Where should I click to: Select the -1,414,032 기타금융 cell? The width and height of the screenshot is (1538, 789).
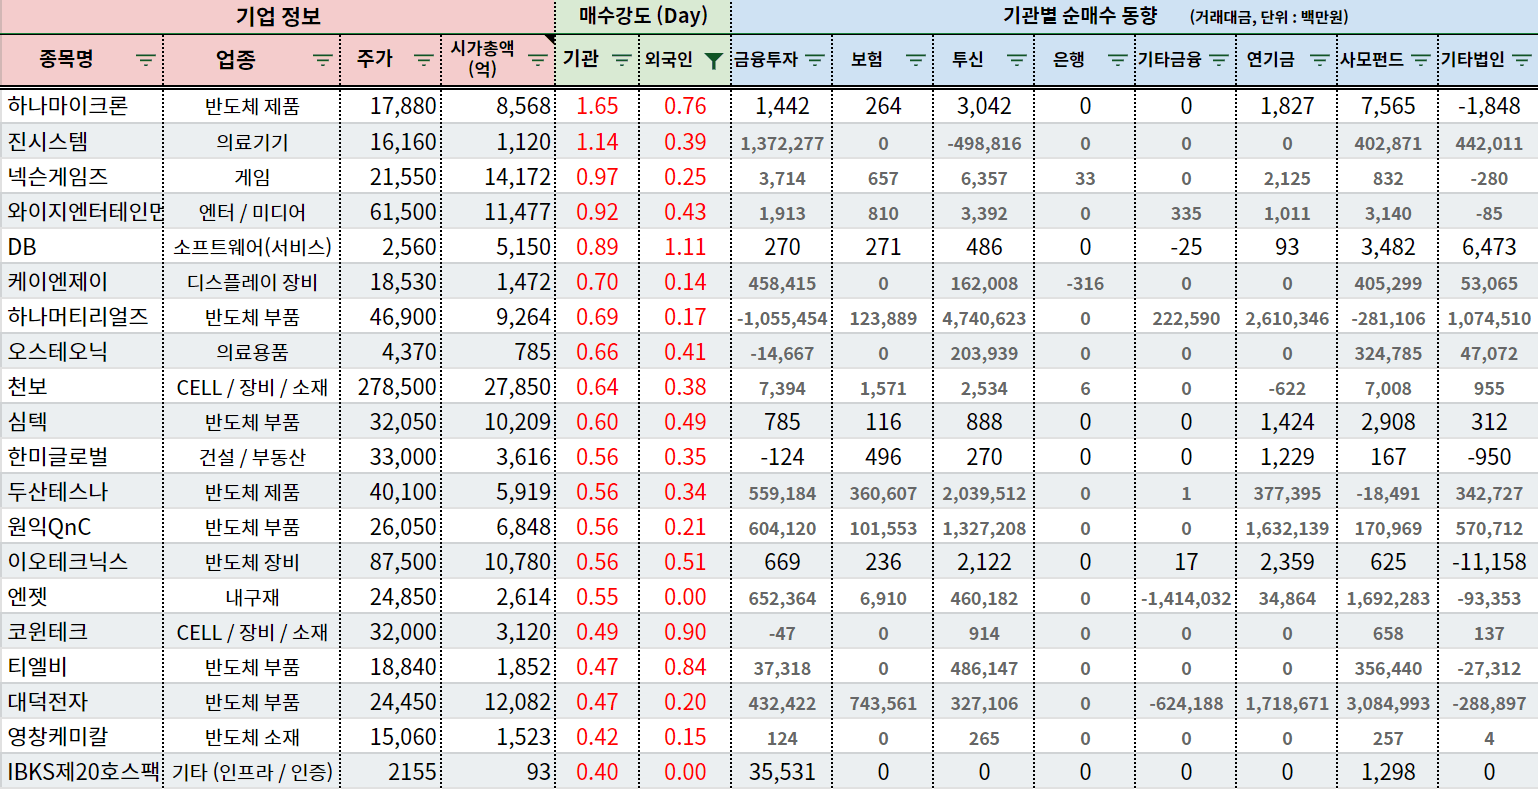coord(1186,598)
